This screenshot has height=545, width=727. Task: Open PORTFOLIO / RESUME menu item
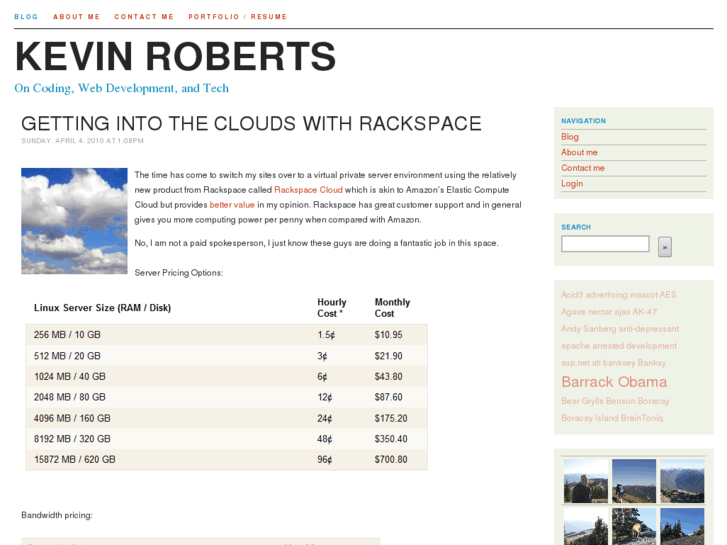pos(237,17)
